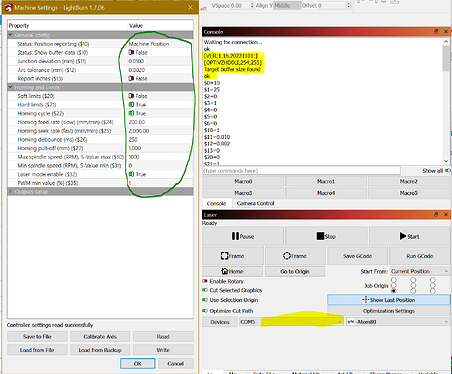Home the laser with Home button

coord(233,271)
